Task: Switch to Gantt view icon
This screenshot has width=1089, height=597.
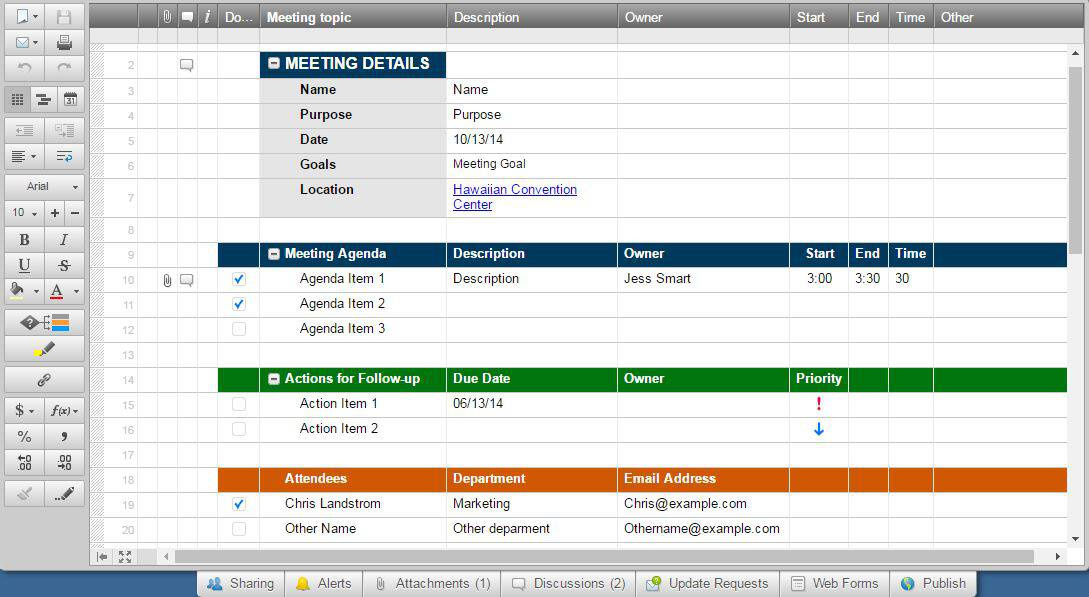Action: pyautogui.click(x=43, y=99)
